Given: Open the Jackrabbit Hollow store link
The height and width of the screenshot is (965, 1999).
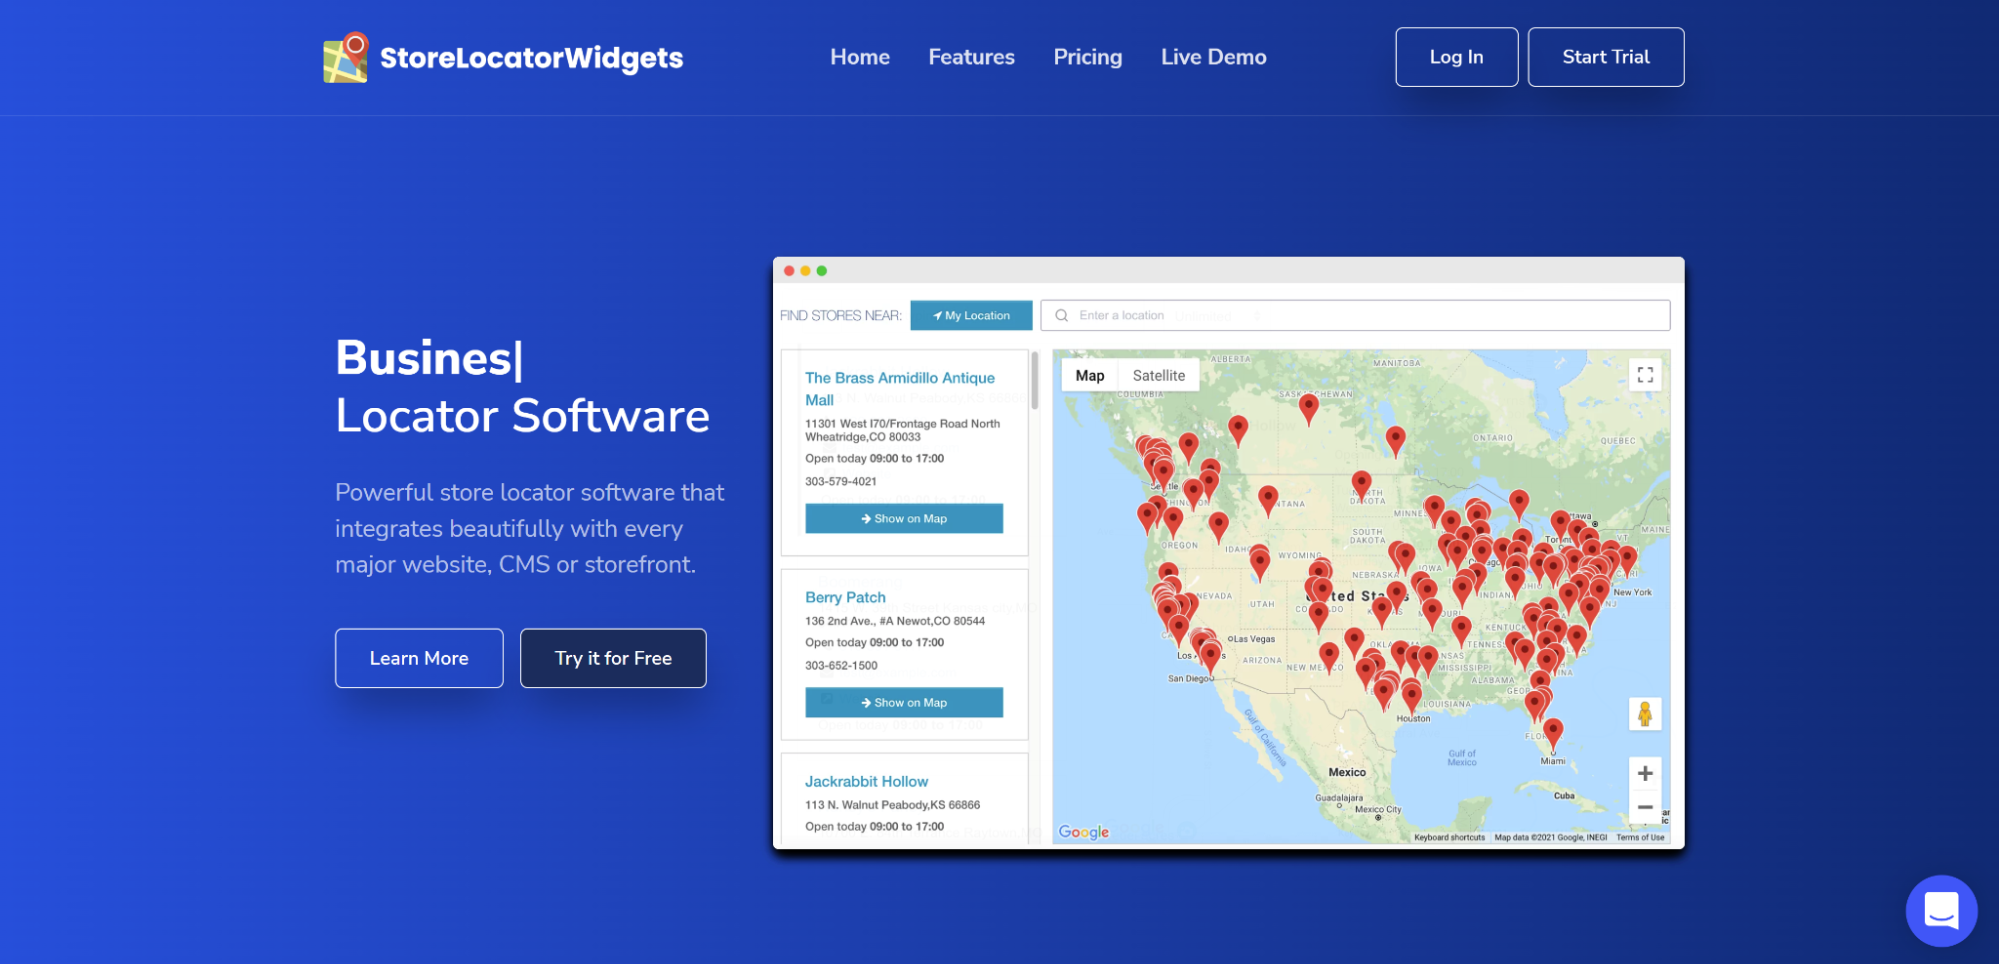Looking at the screenshot, I should click(x=866, y=781).
